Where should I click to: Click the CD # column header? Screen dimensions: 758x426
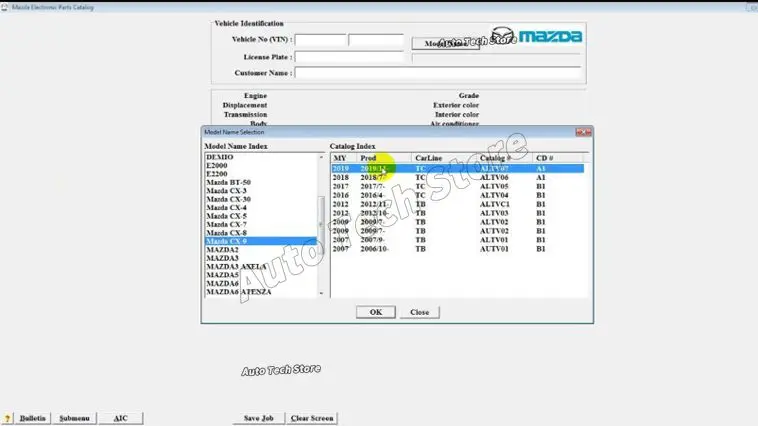(558, 158)
